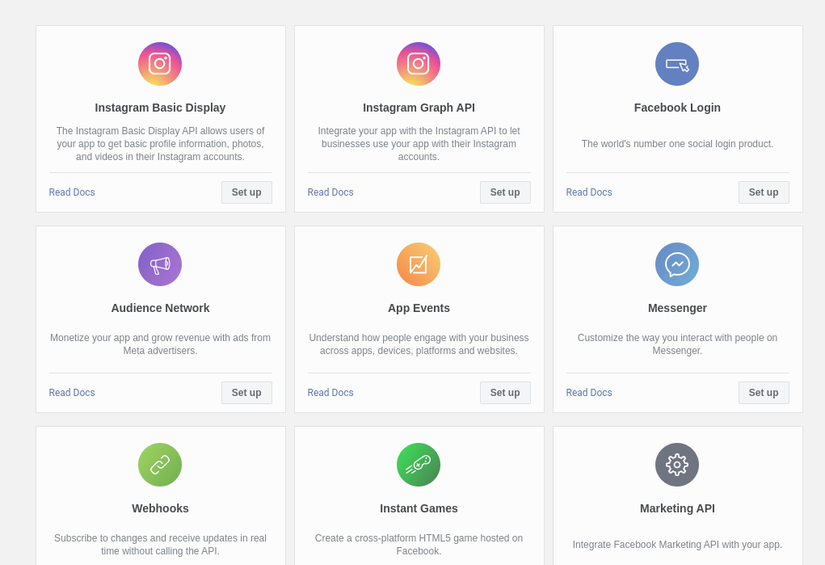Set up Audience Network

pos(246,392)
